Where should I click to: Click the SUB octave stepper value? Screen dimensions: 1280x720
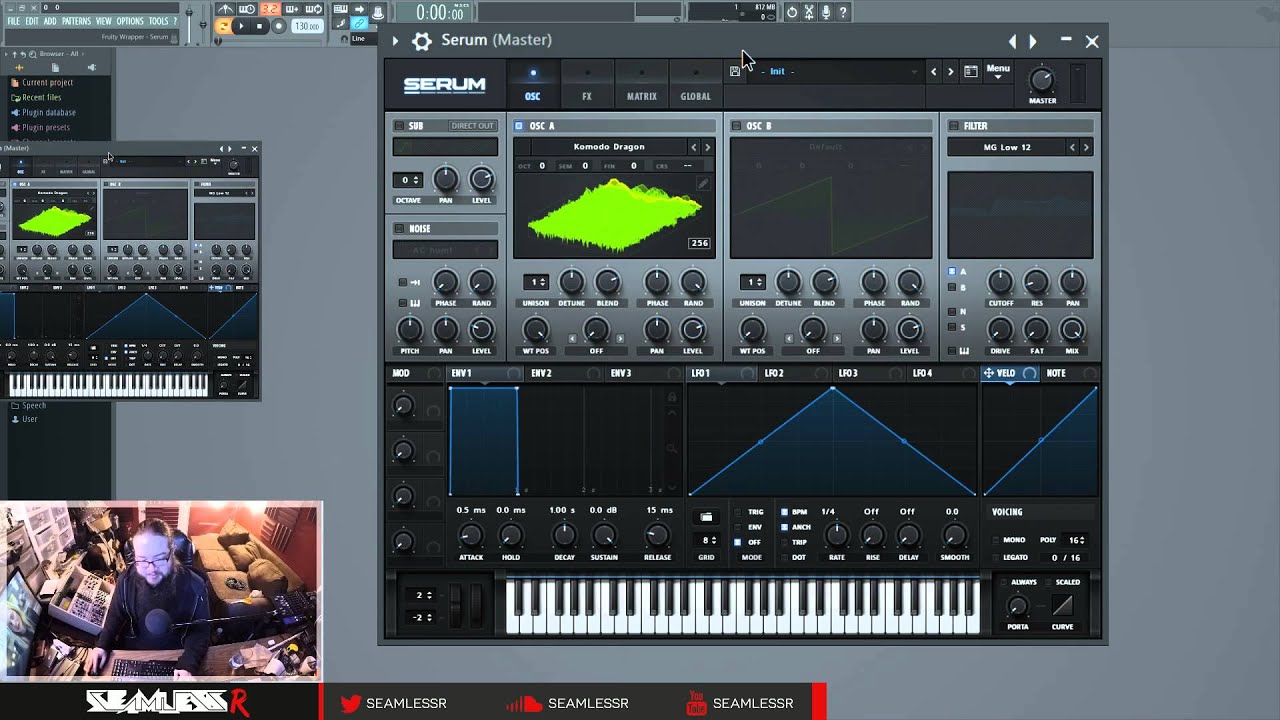[x=409, y=180]
